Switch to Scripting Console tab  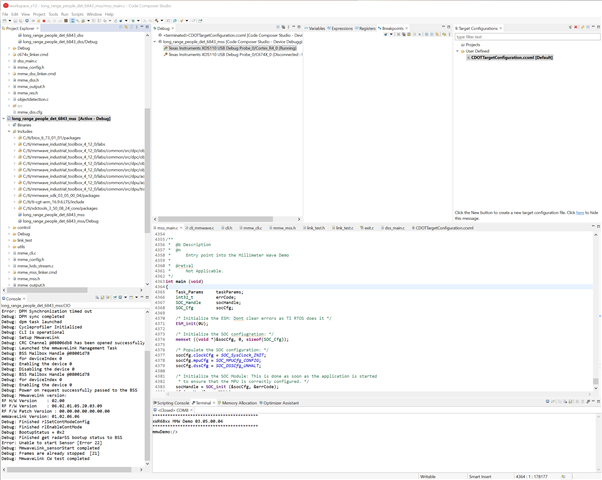(171, 403)
